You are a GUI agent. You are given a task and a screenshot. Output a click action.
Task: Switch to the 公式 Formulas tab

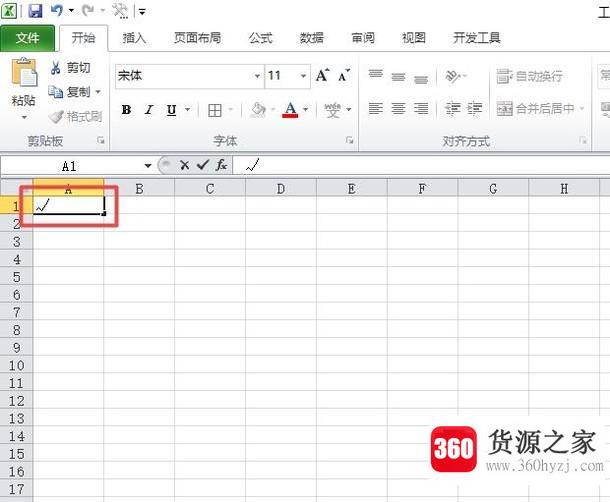[x=261, y=38]
